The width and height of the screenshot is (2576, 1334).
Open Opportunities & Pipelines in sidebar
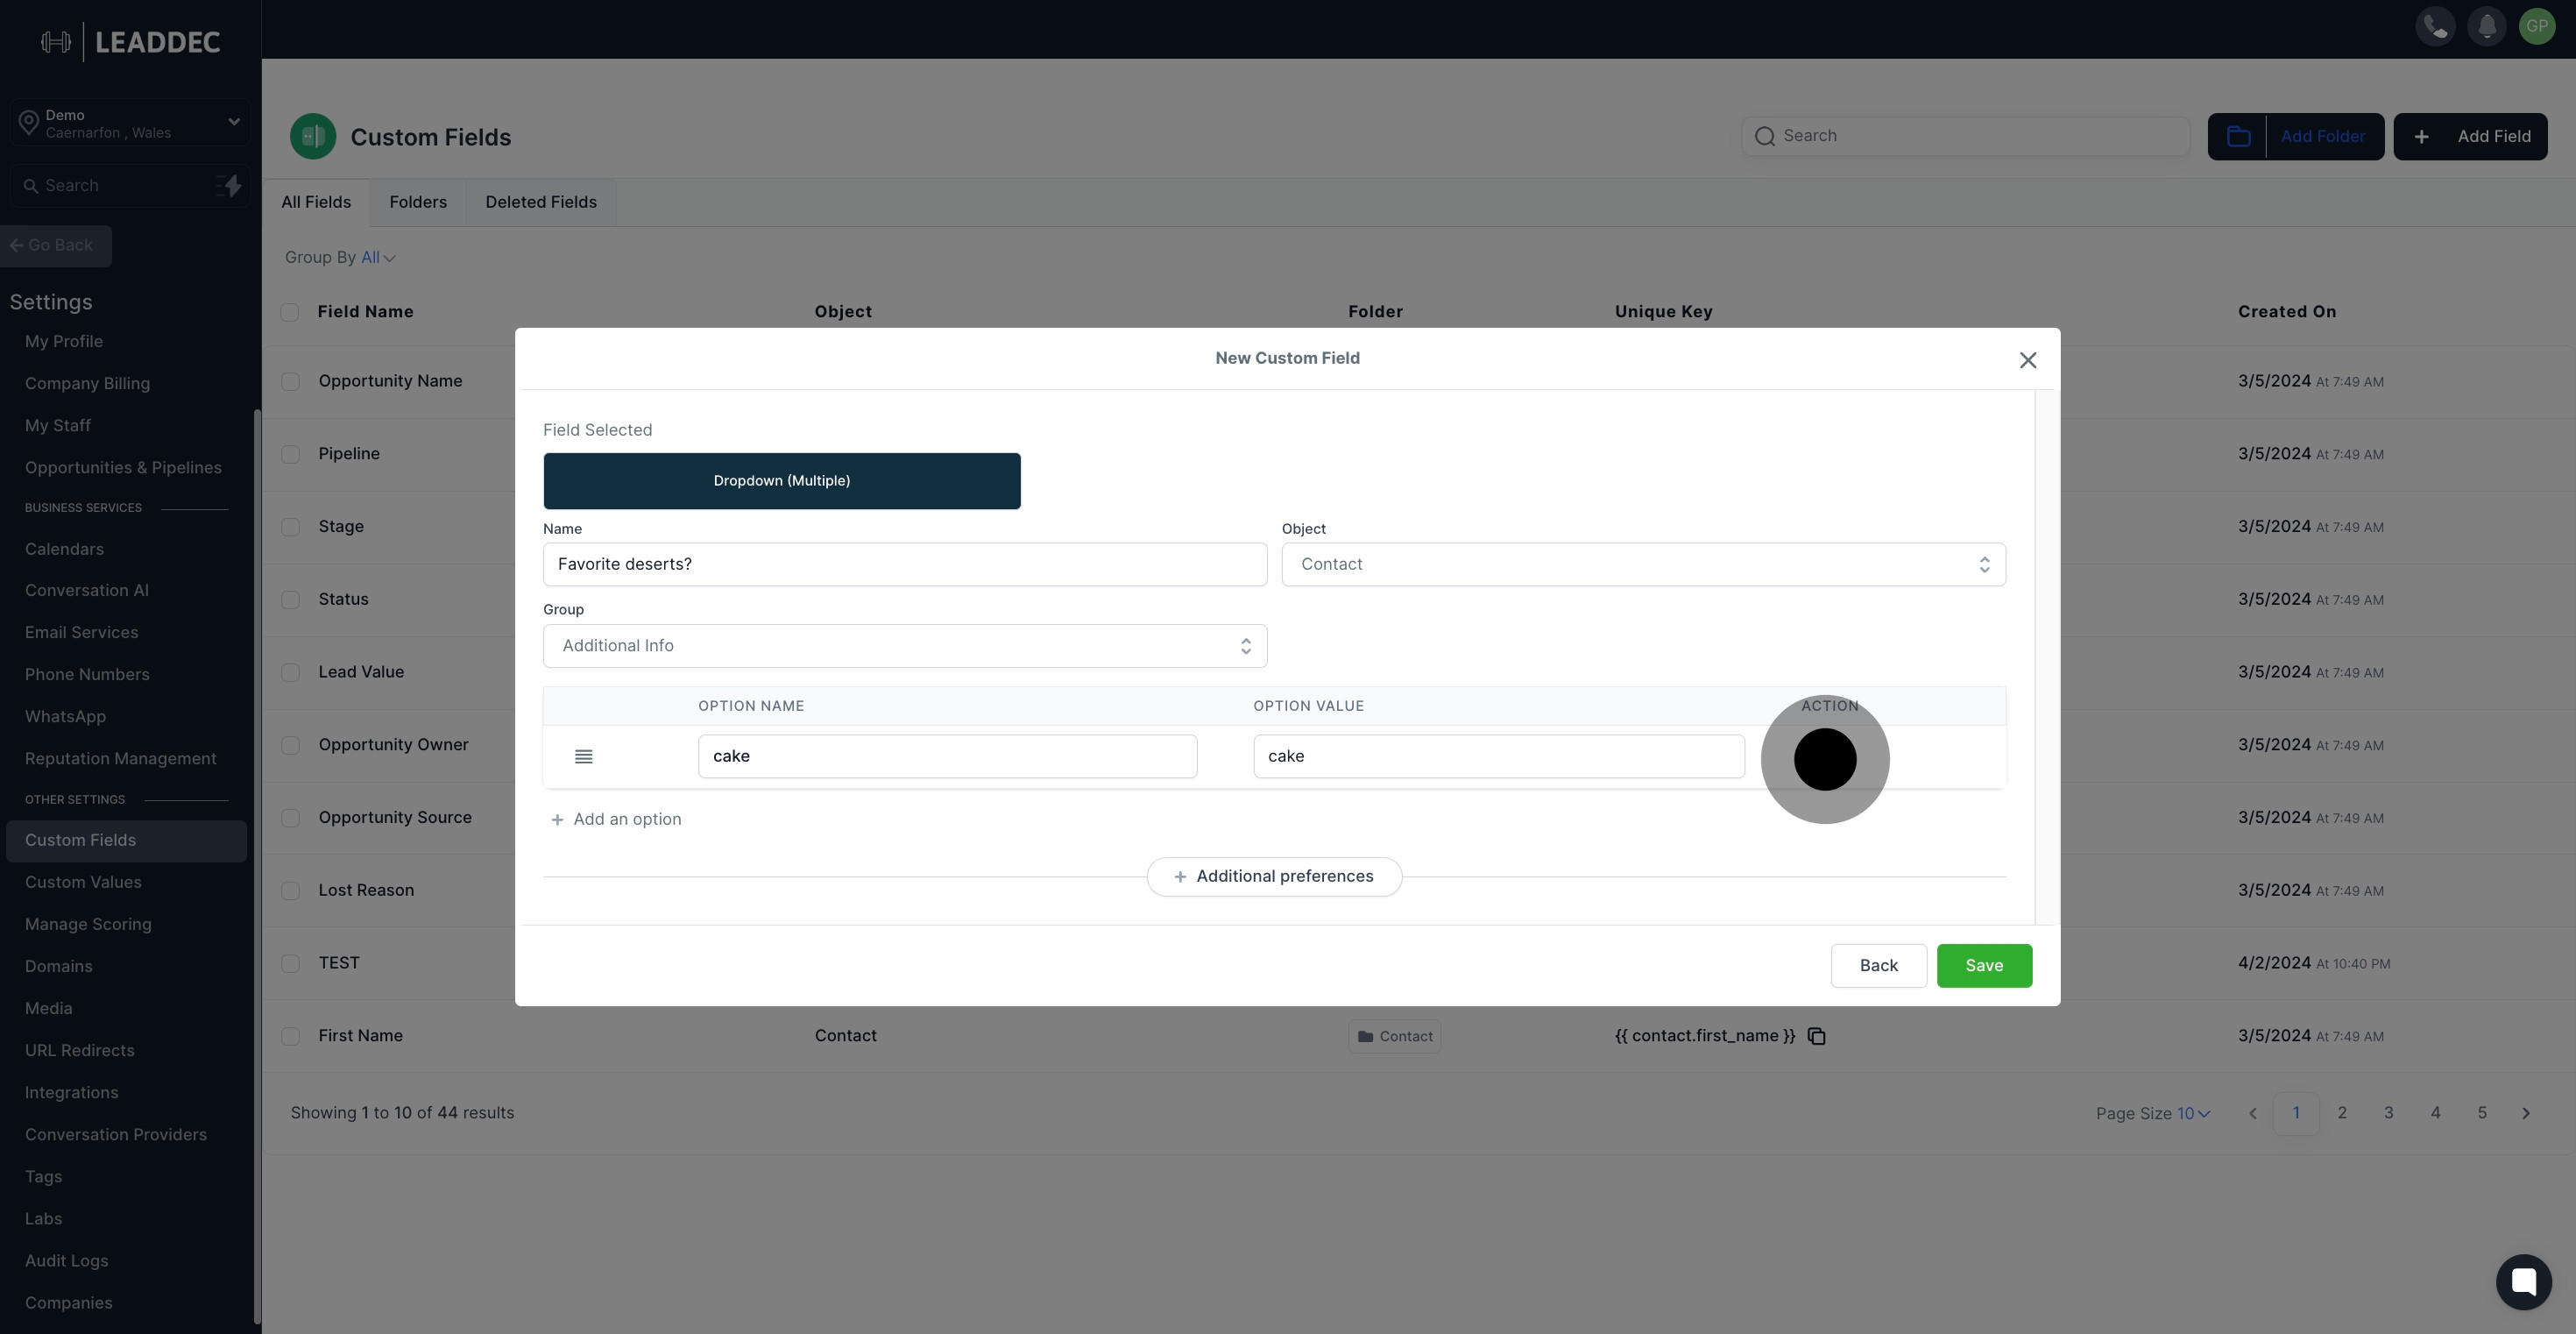click(126, 467)
